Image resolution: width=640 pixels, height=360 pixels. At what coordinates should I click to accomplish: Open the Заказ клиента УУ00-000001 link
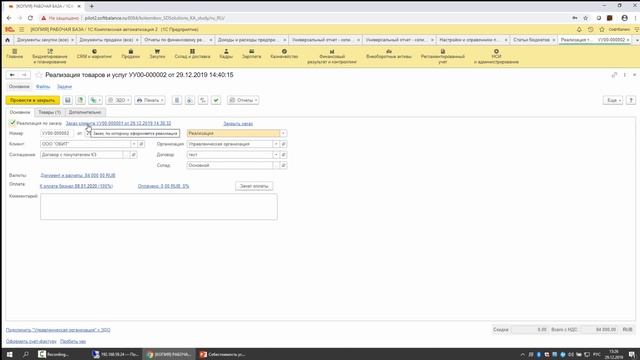point(118,123)
